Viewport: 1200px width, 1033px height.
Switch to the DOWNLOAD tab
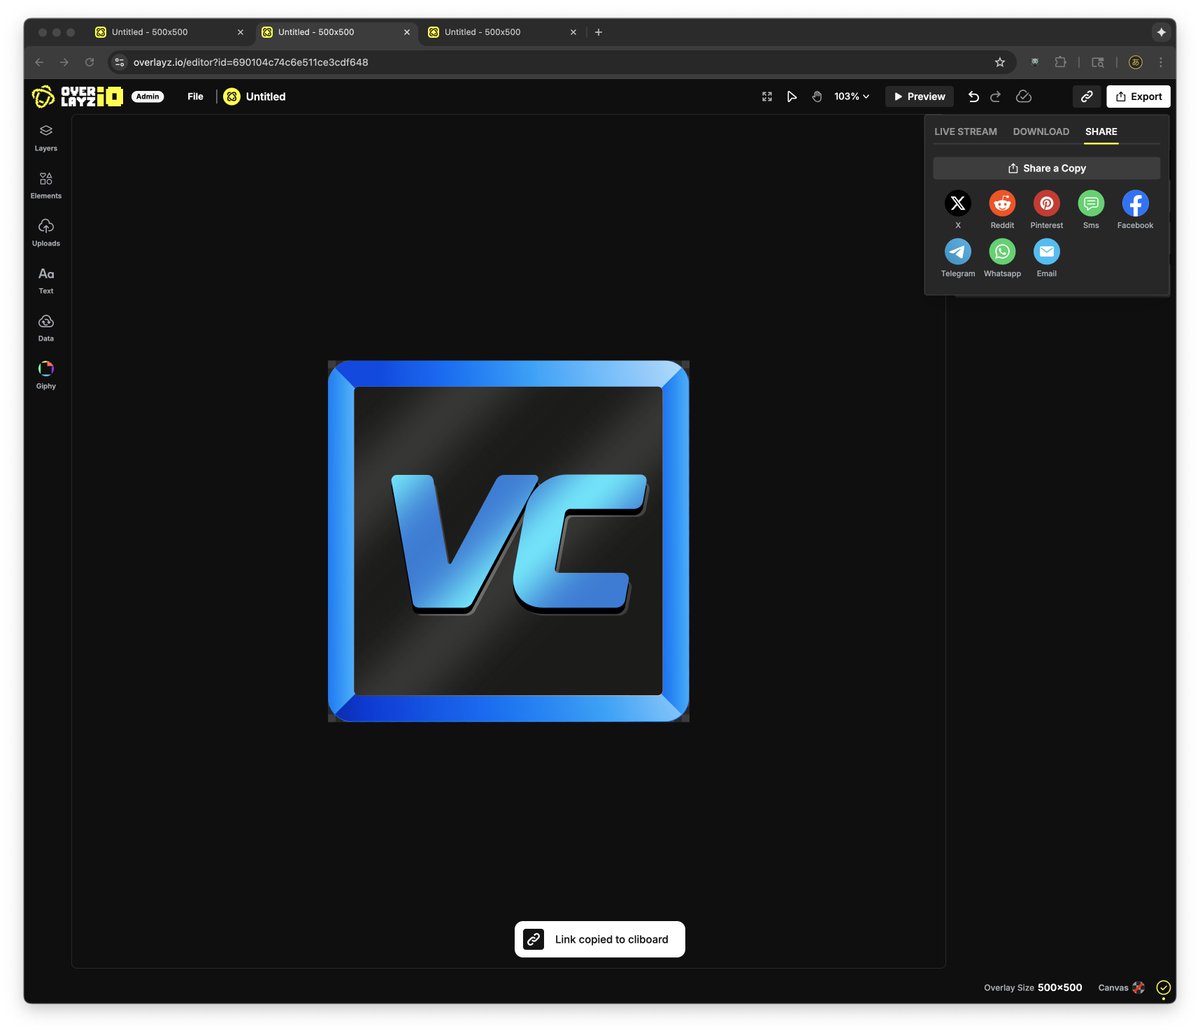pyautogui.click(x=1041, y=132)
